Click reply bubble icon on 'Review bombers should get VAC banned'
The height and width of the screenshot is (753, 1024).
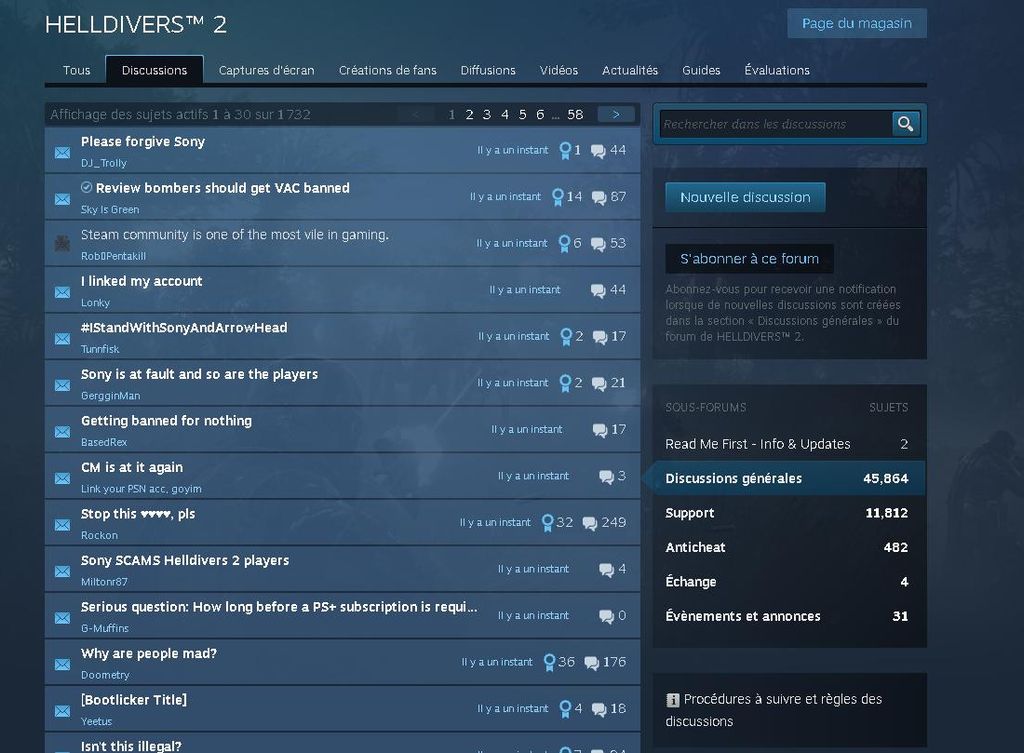599,197
